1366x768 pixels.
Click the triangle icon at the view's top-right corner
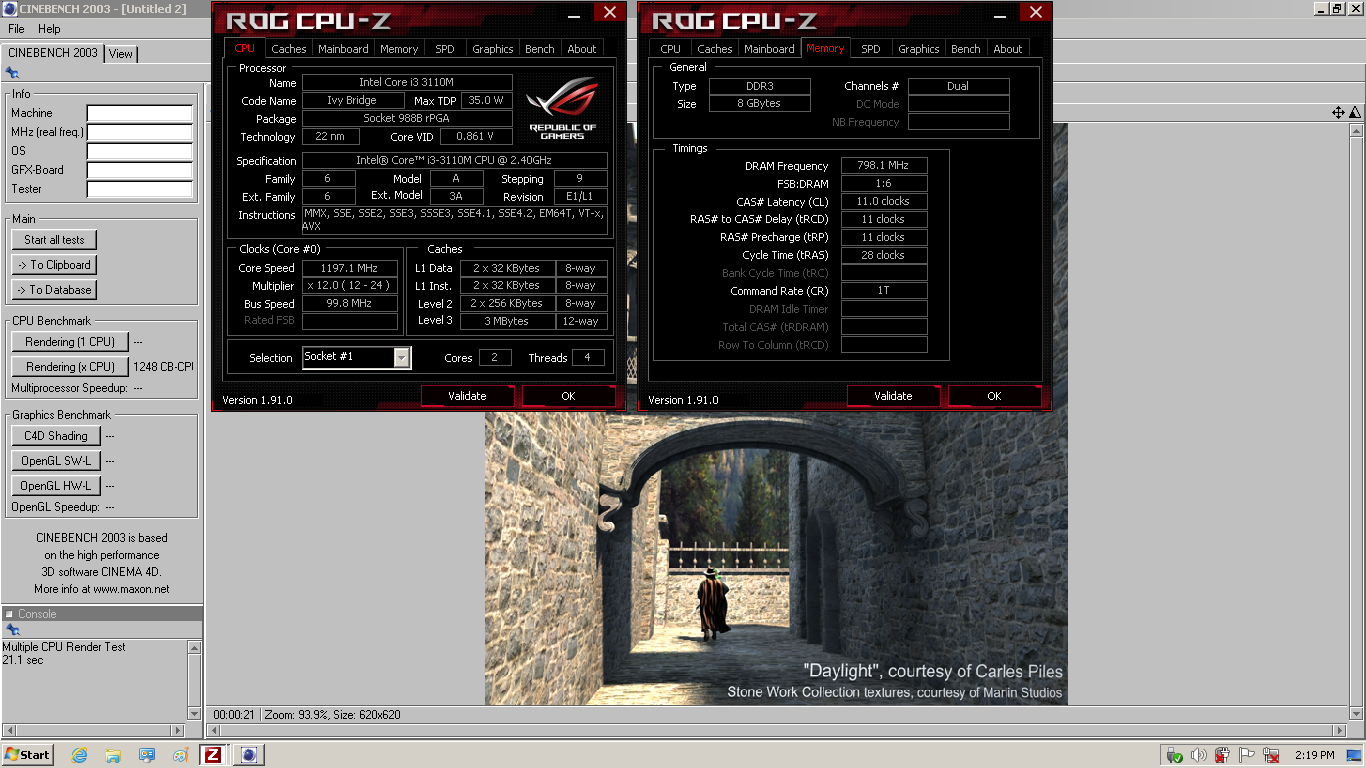click(1355, 113)
